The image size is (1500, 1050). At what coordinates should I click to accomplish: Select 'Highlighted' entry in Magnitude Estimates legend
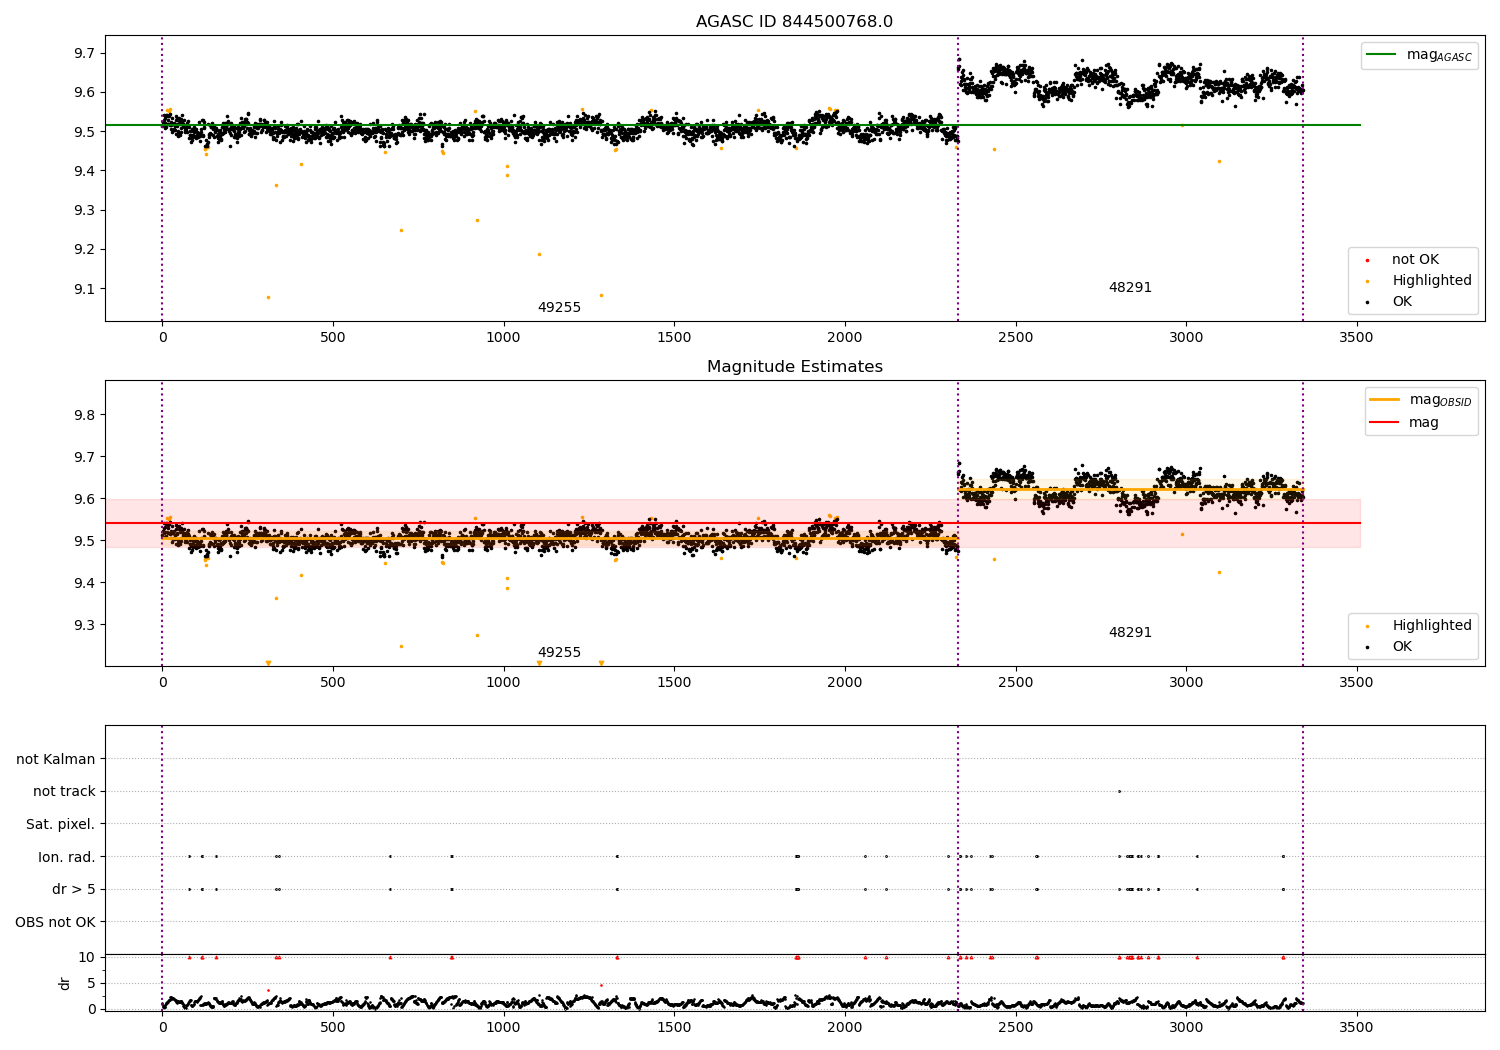coord(1432,626)
